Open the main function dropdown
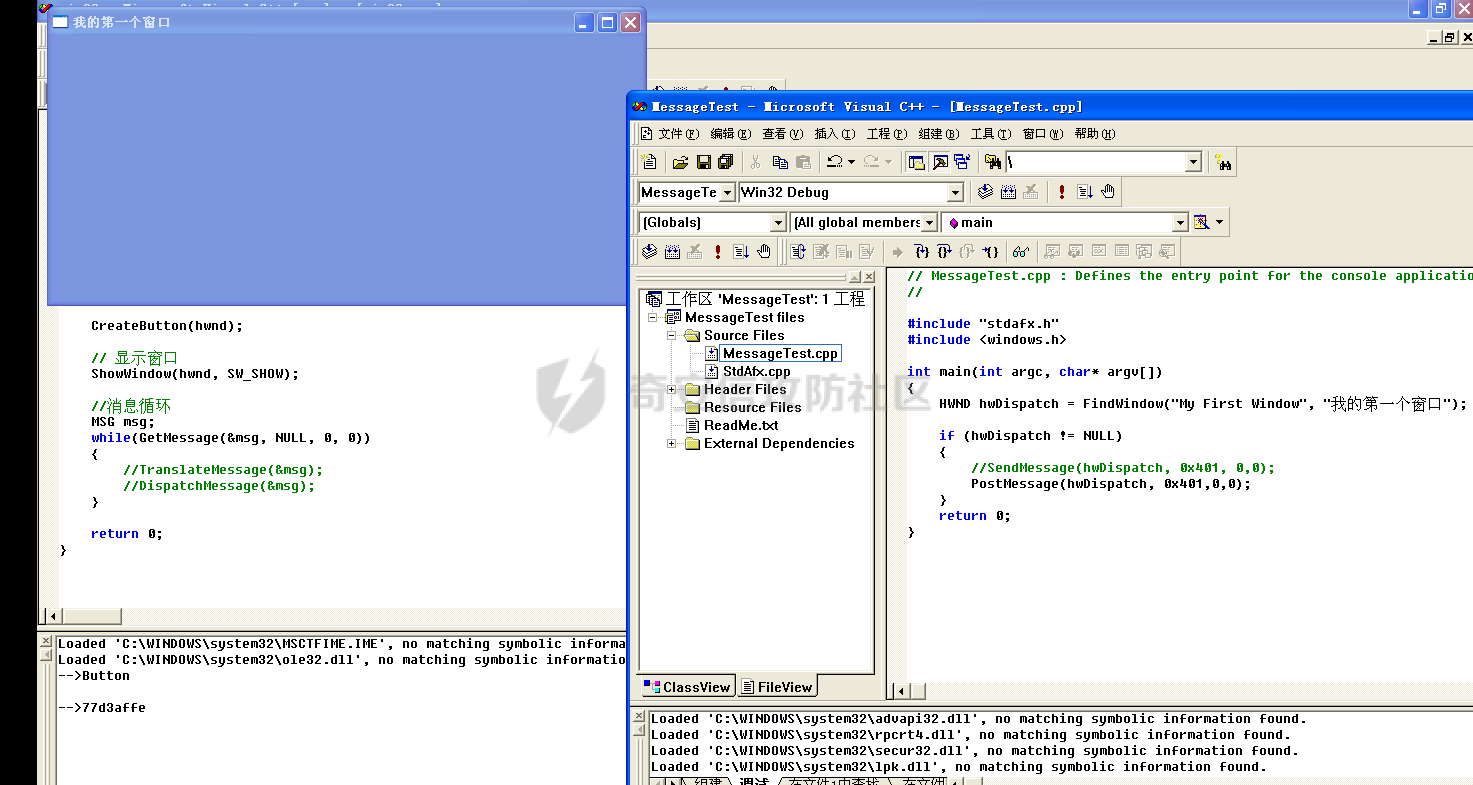 (1180, 223)
